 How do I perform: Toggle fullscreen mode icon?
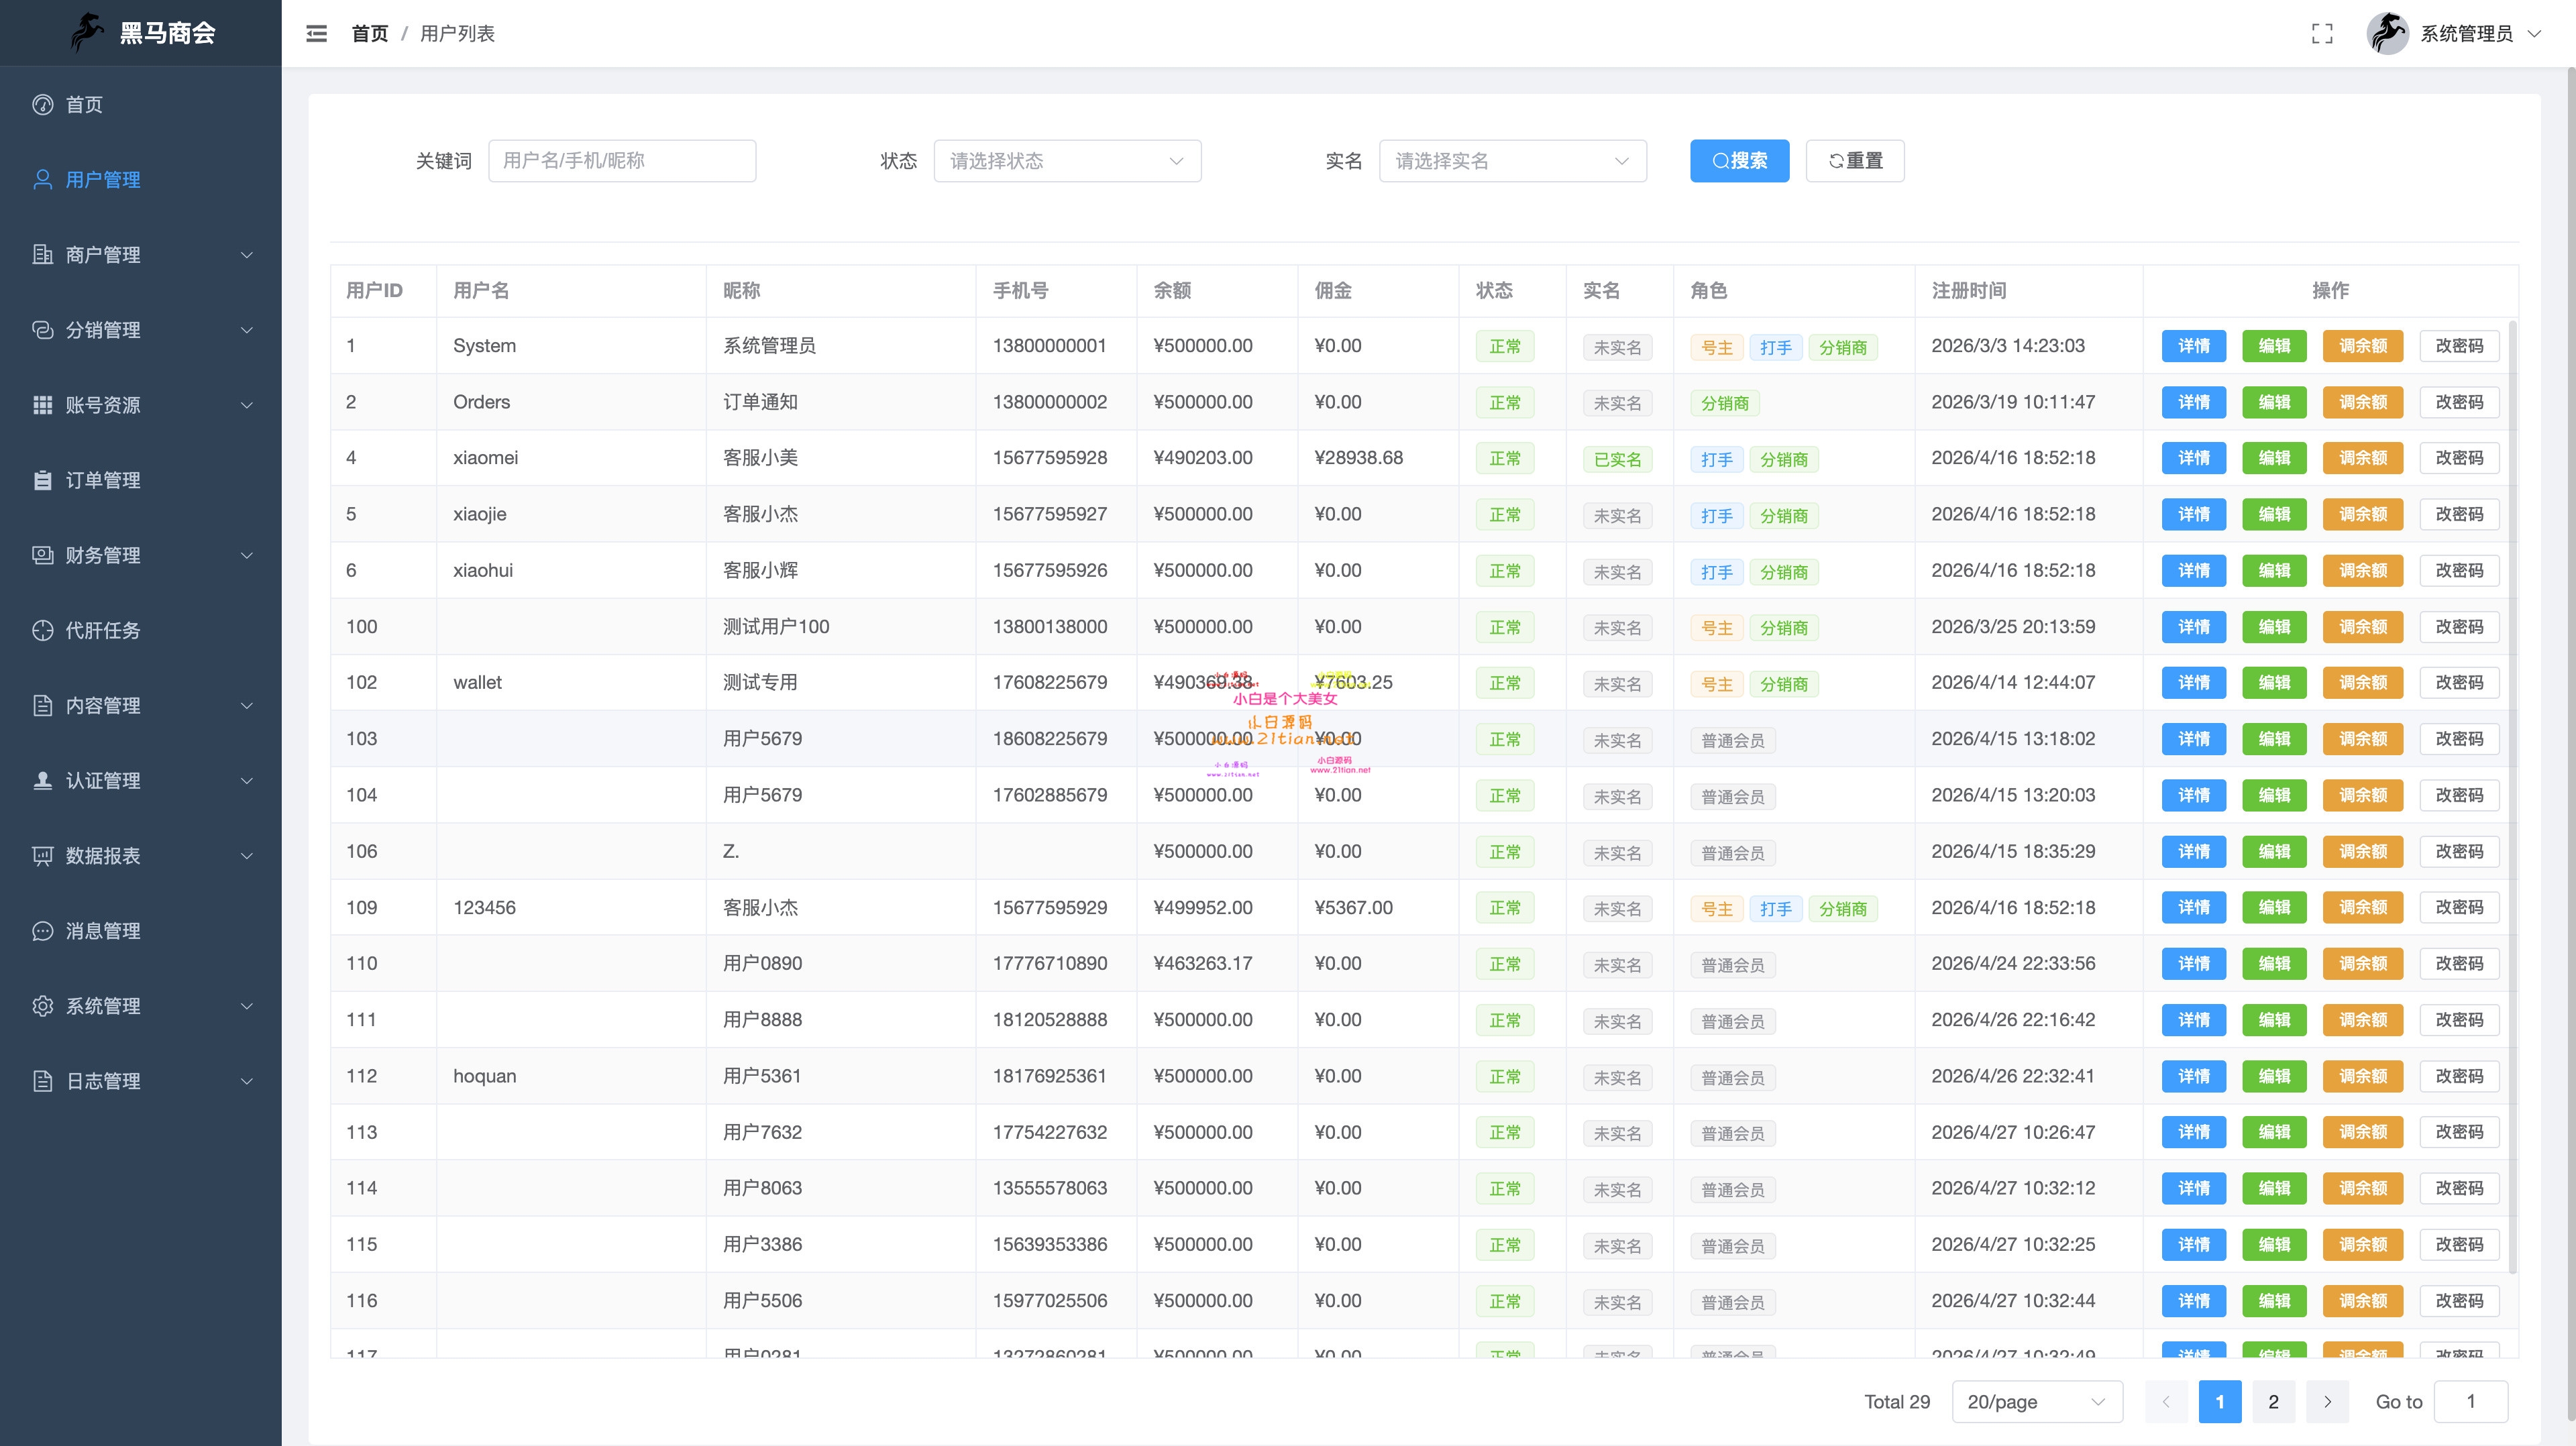[2322, 34]
